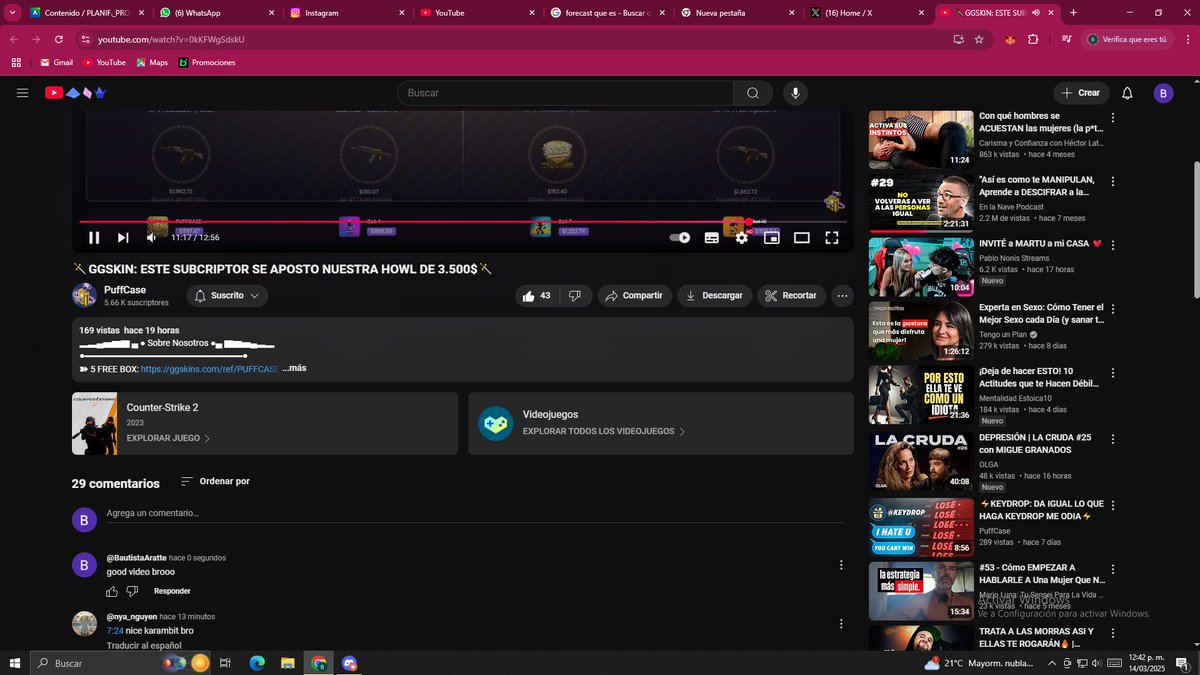
Task: Open the tab search chevron dropdown
Action: point(12,13)
